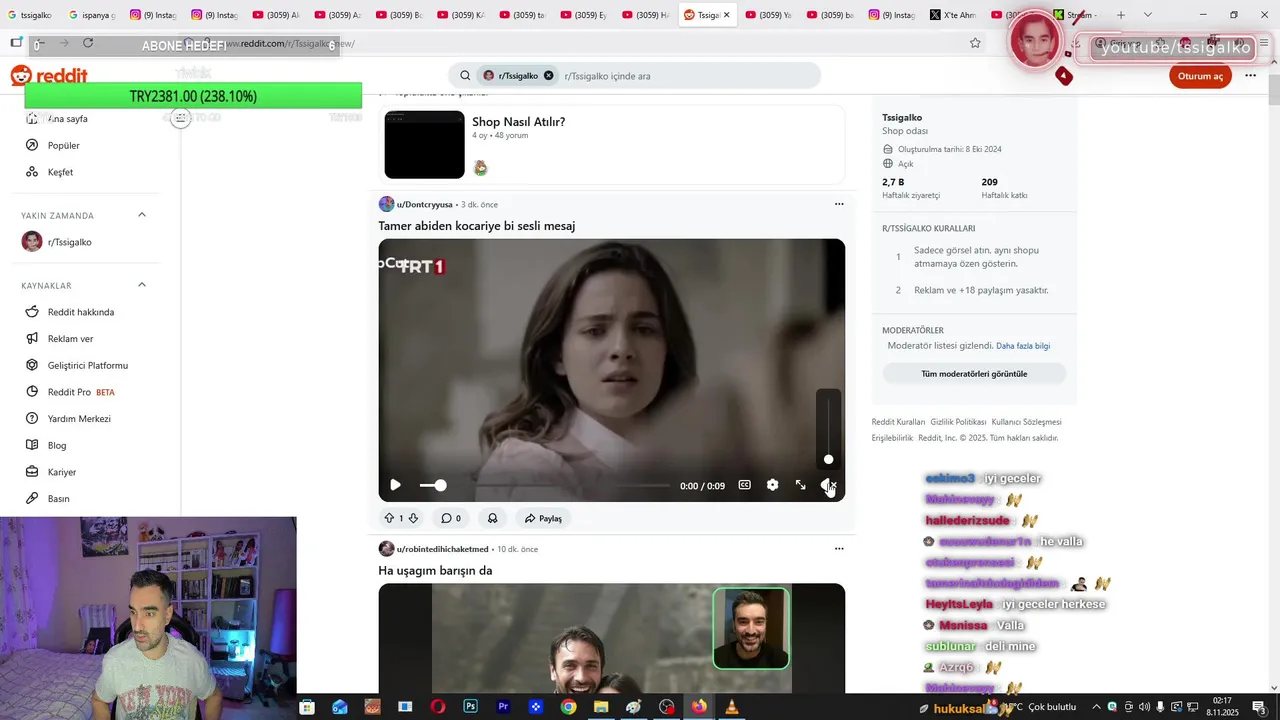This screenshot has height=720, width=1280.
Task: Open Opera from the taskbar
Action: pos(438,707)
